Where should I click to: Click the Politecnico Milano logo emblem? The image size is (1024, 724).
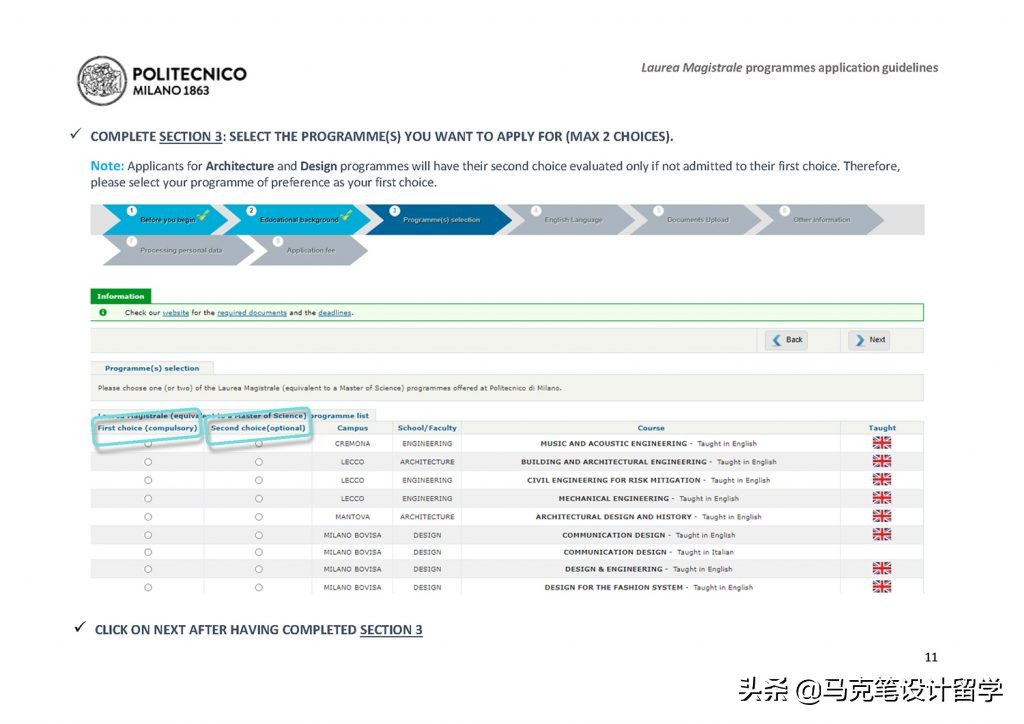pyautogui.click(x=102, y=81)
